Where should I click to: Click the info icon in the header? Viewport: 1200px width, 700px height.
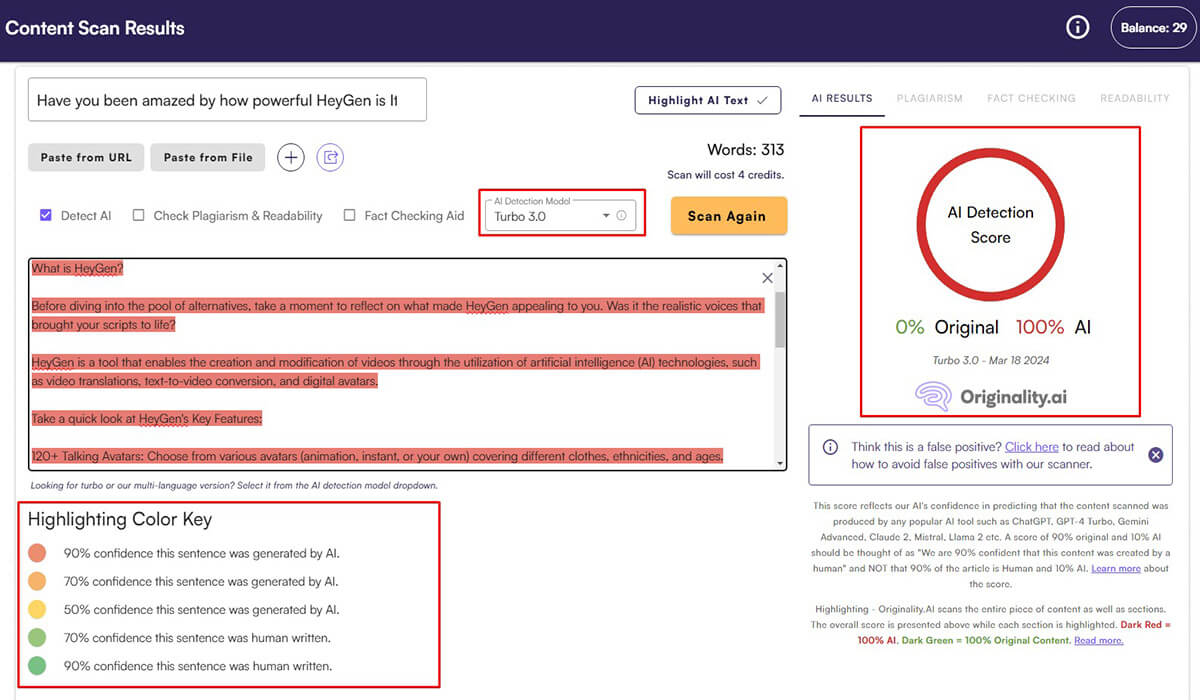pyautogui.click(x=1077, y=28)
